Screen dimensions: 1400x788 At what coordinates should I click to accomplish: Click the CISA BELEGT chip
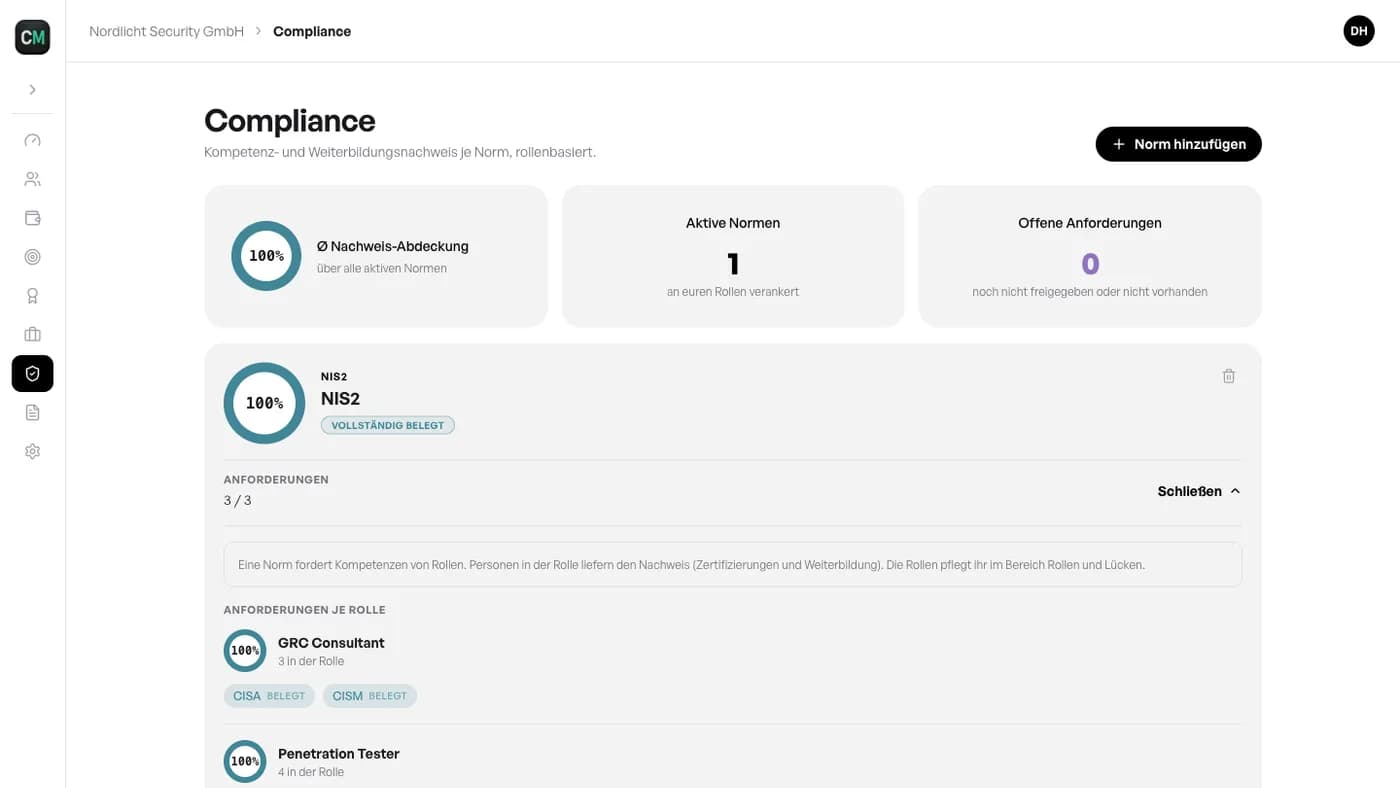click(x=269, y=696)
